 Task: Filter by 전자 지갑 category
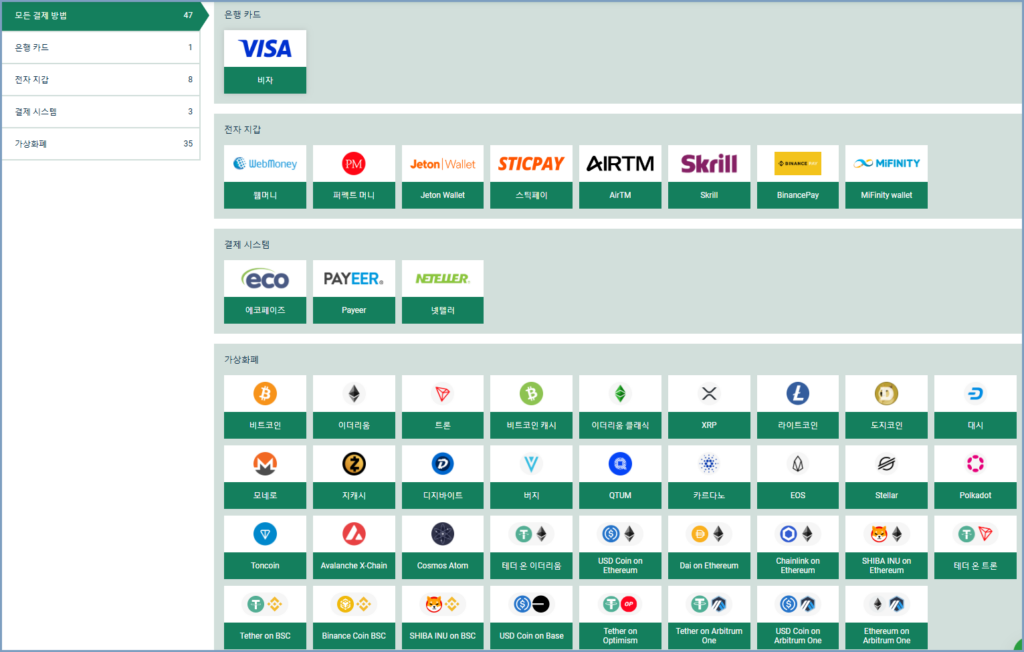click(x=101, y=79)
